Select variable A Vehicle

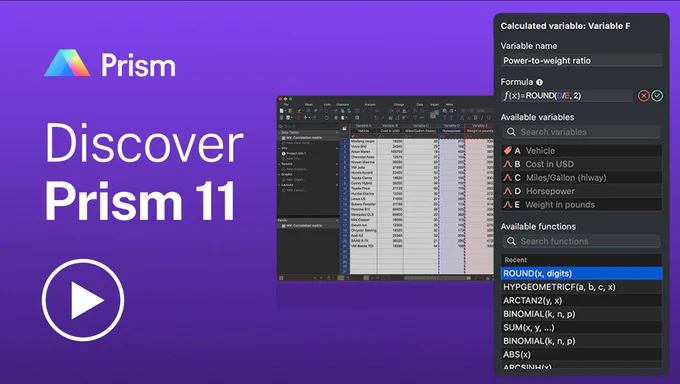581,151
